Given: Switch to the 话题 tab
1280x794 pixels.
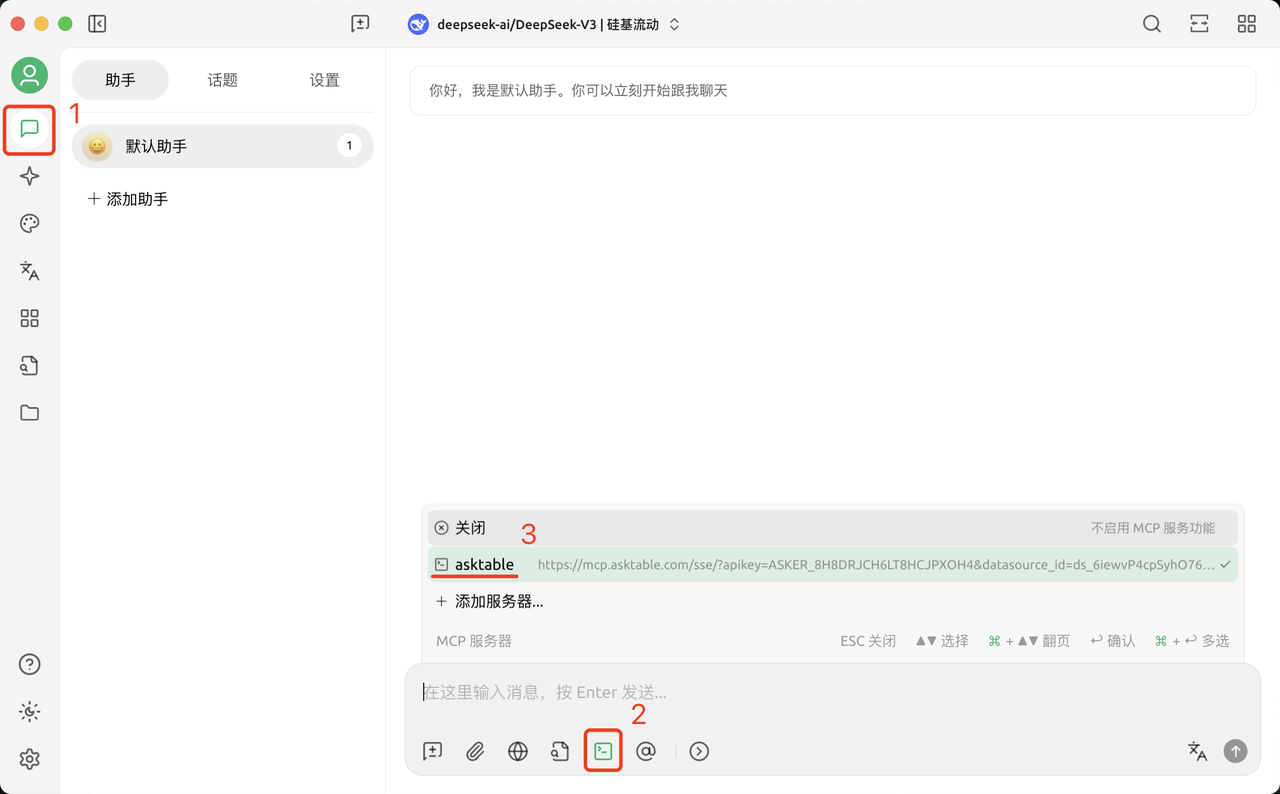Looking at the screenshot, I should 223,80.
